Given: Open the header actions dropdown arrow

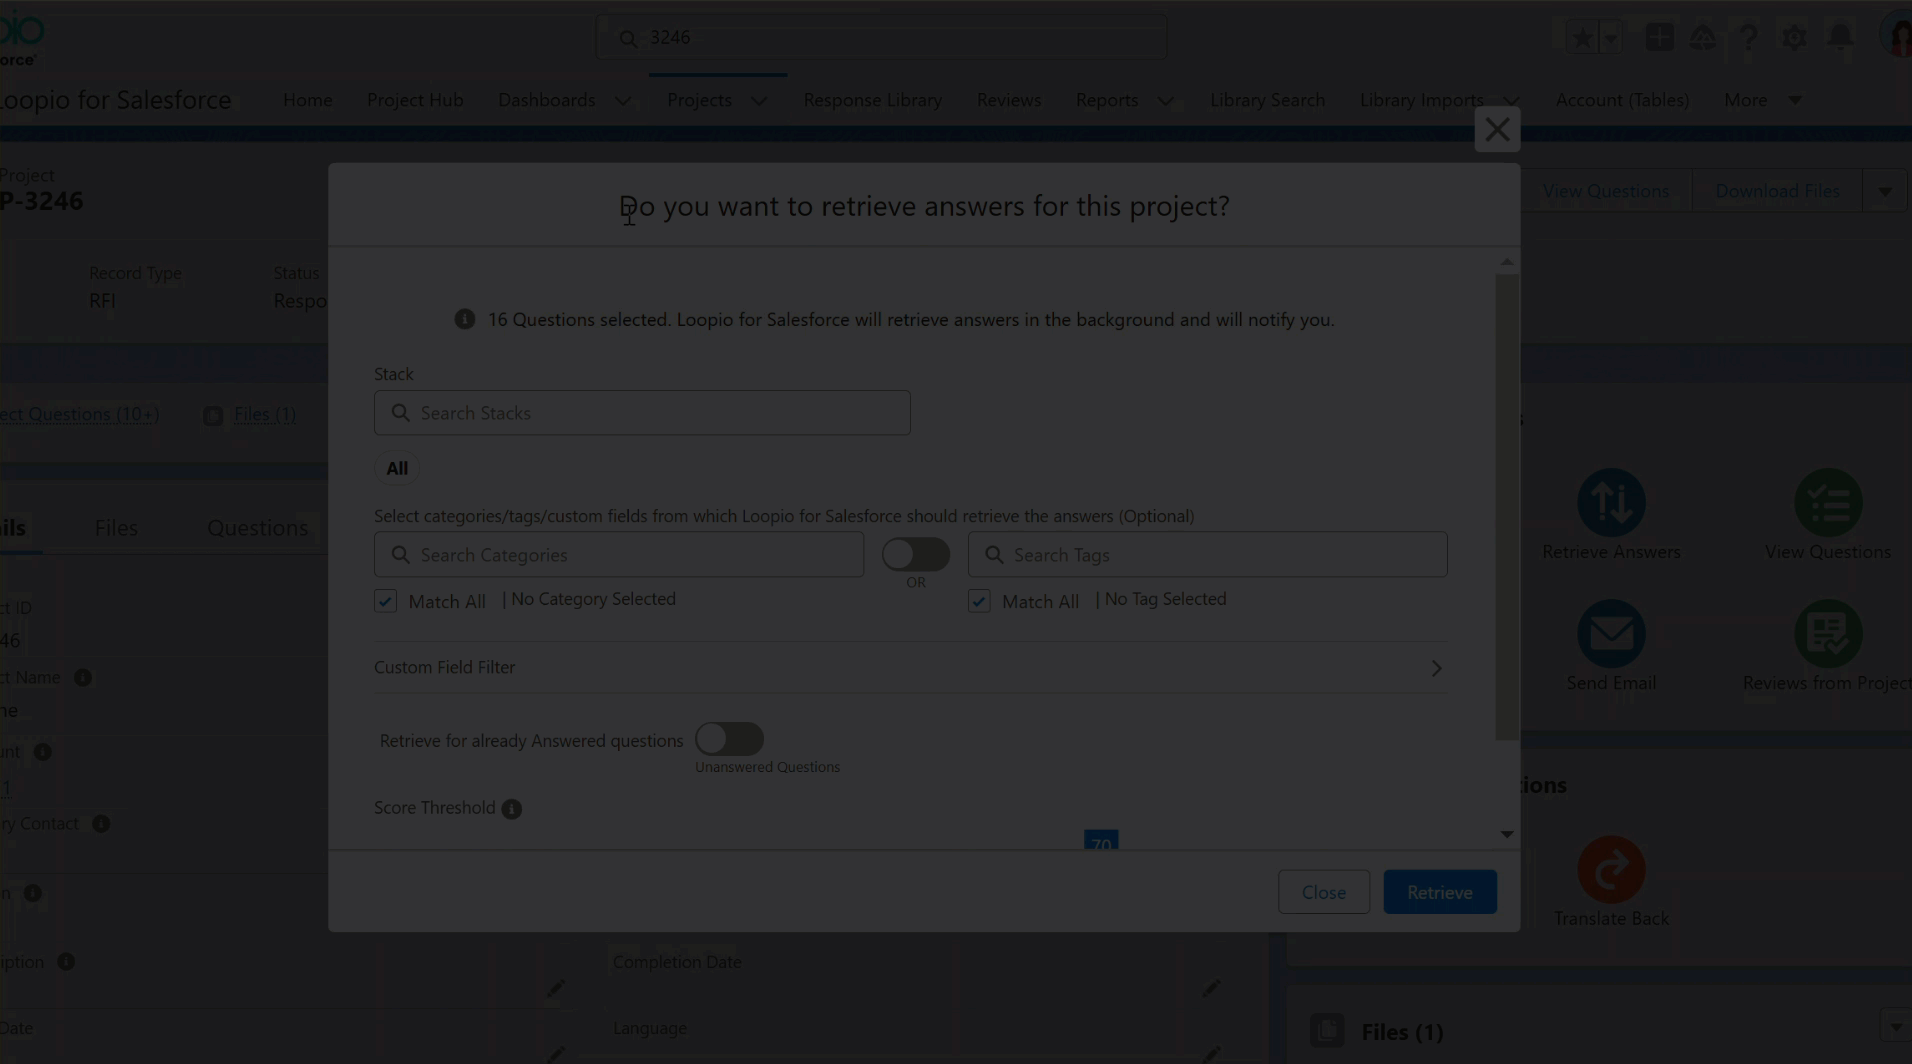Looking at the screenshot, I should point(1884,191).
